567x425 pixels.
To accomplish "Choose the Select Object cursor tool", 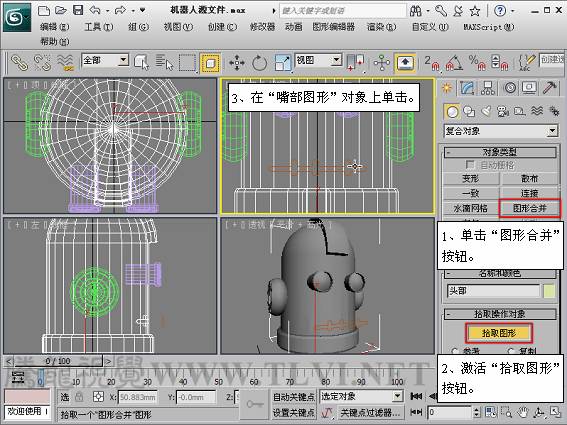I will point(141,63).
